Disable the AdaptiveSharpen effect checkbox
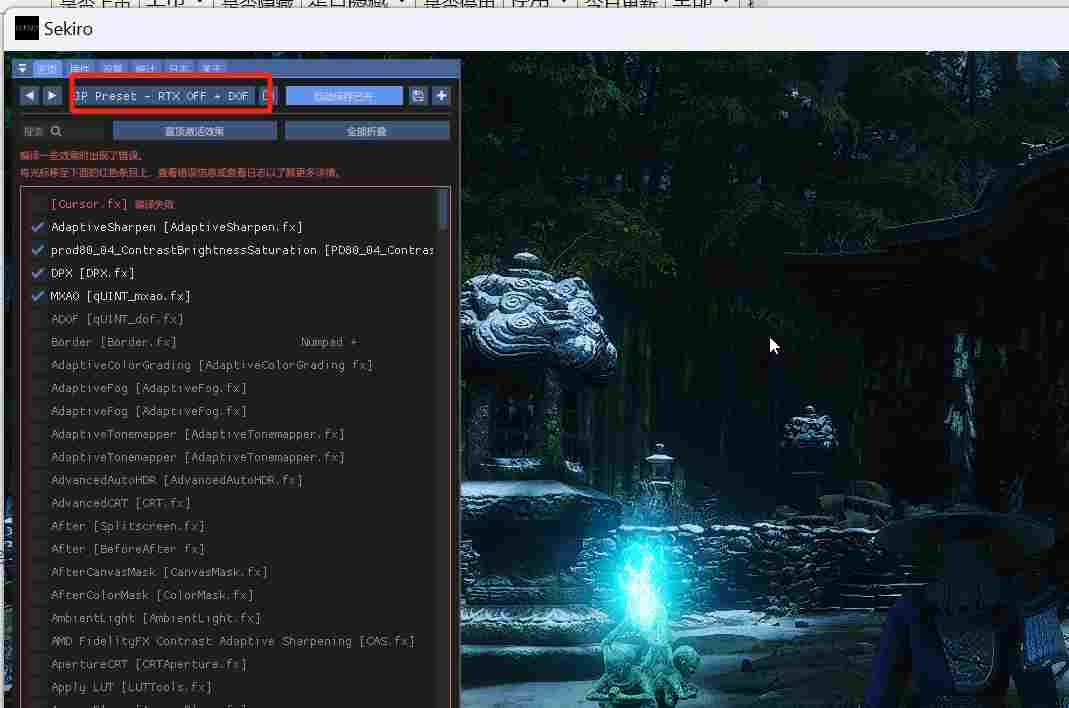This screenshot has height=708, width=1069. click(x=38, y=227)
